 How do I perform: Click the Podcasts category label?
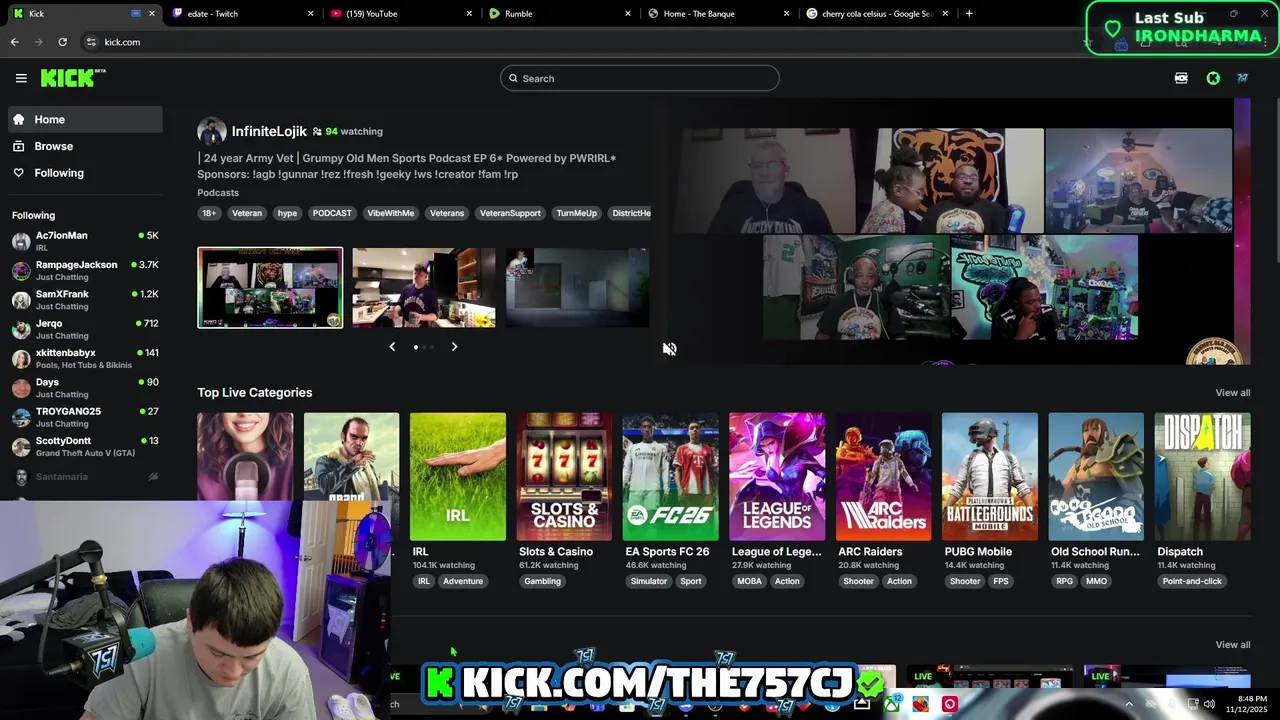pos(218,192)
